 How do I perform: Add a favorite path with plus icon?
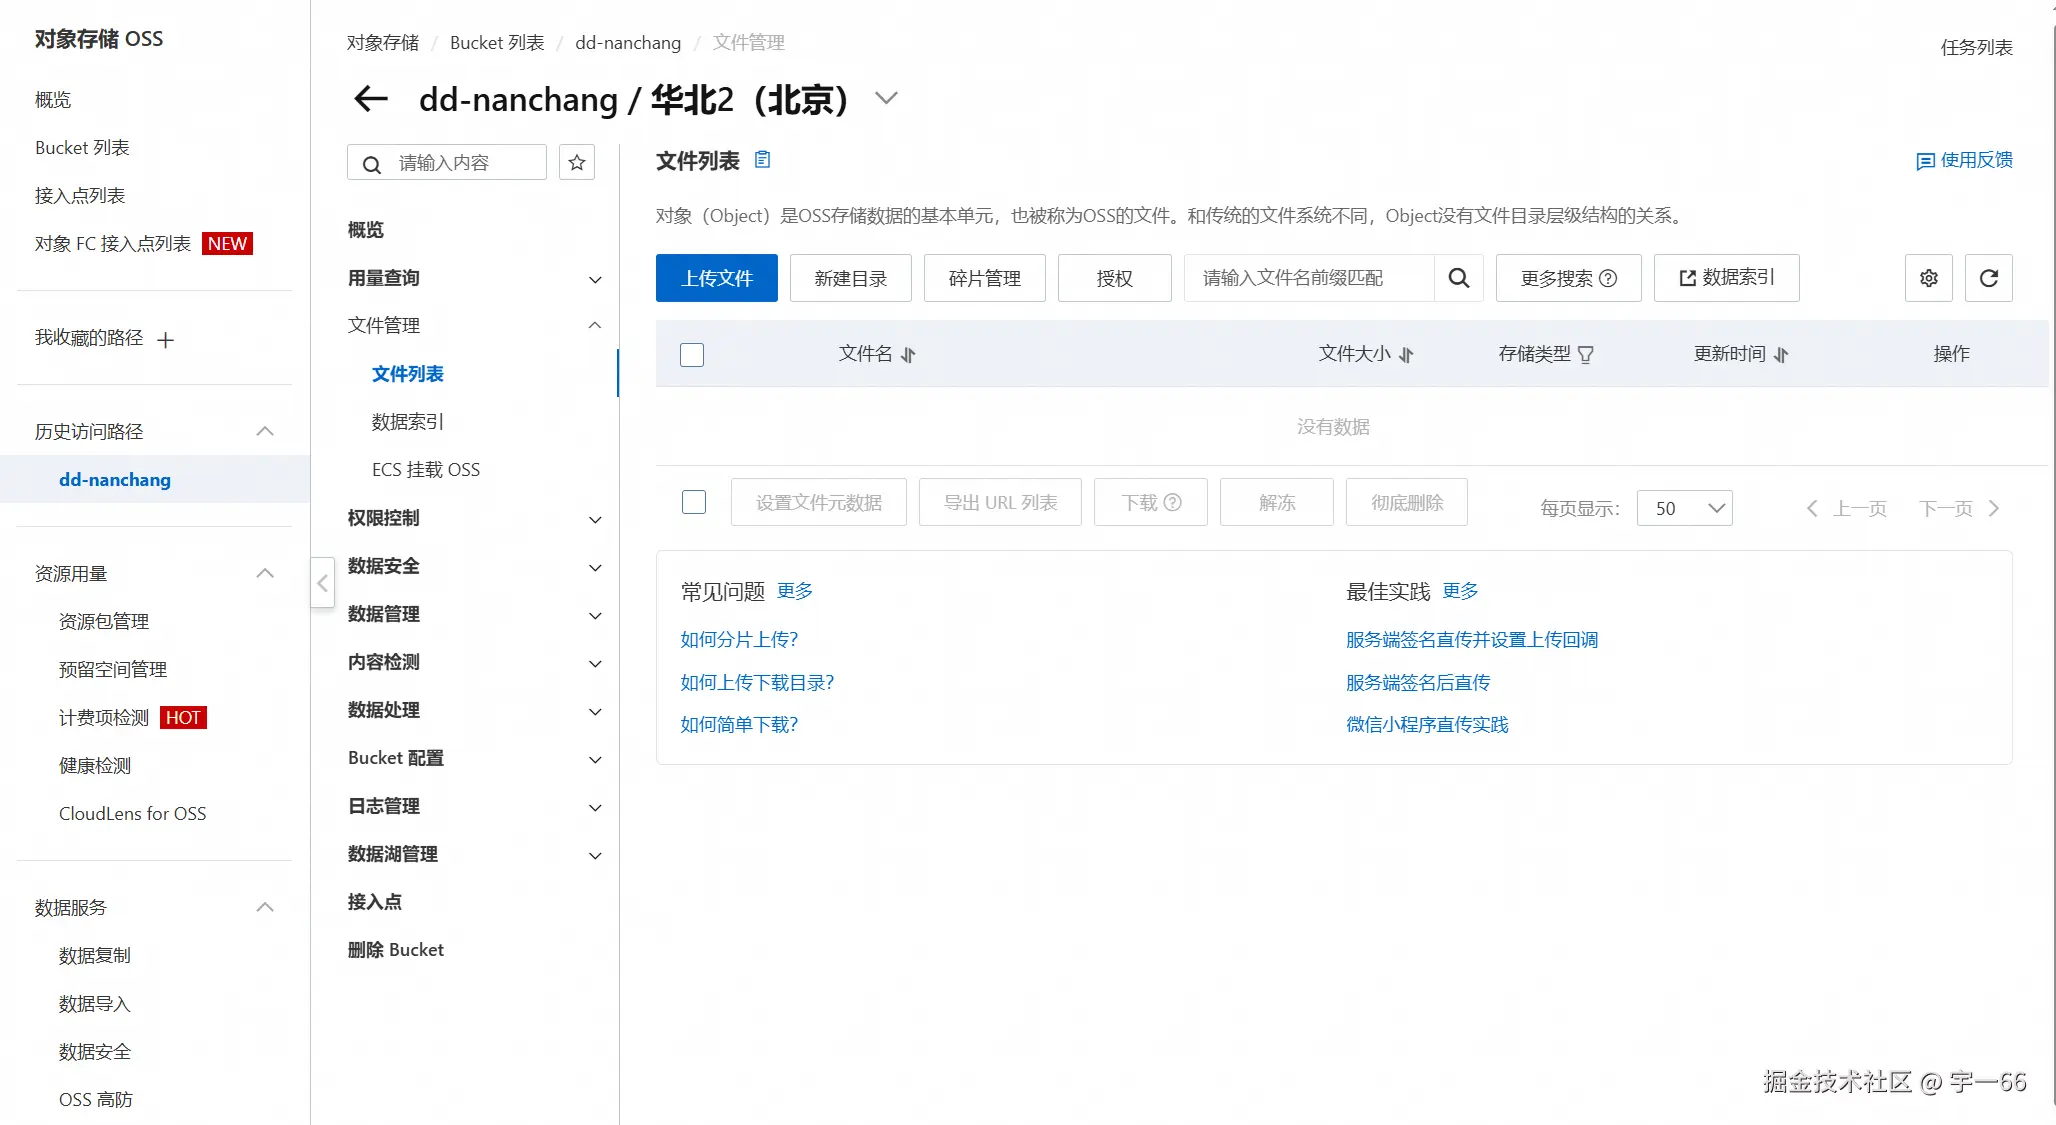tap(166, 340)
